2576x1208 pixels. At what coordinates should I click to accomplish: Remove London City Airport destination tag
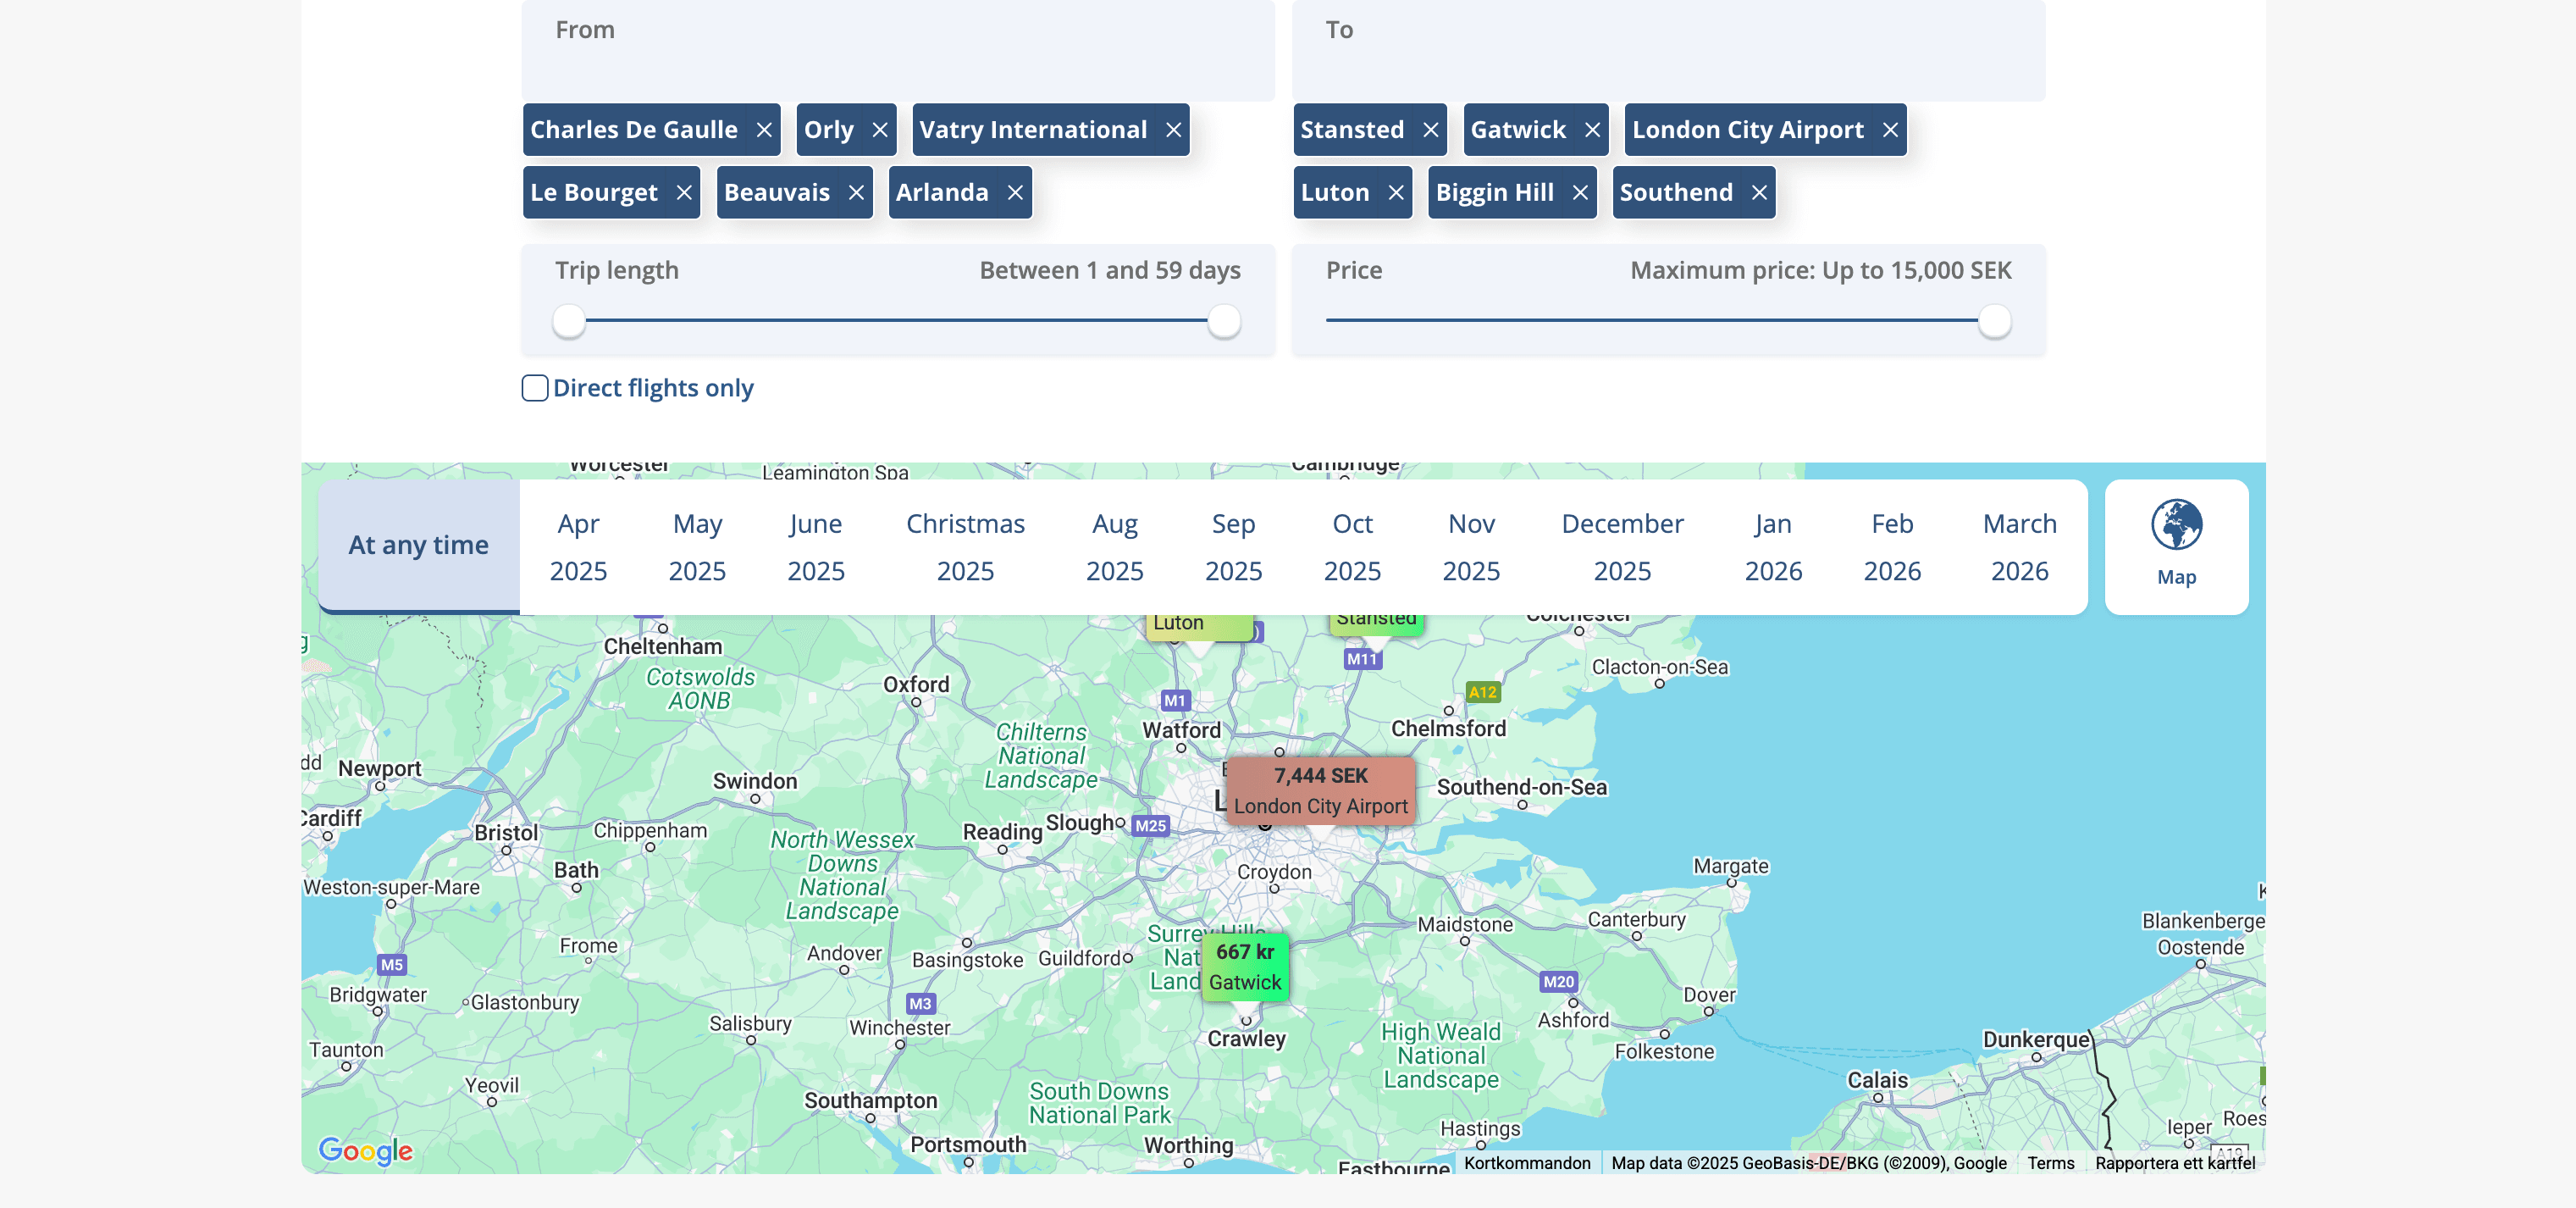tap(1890, 130)
